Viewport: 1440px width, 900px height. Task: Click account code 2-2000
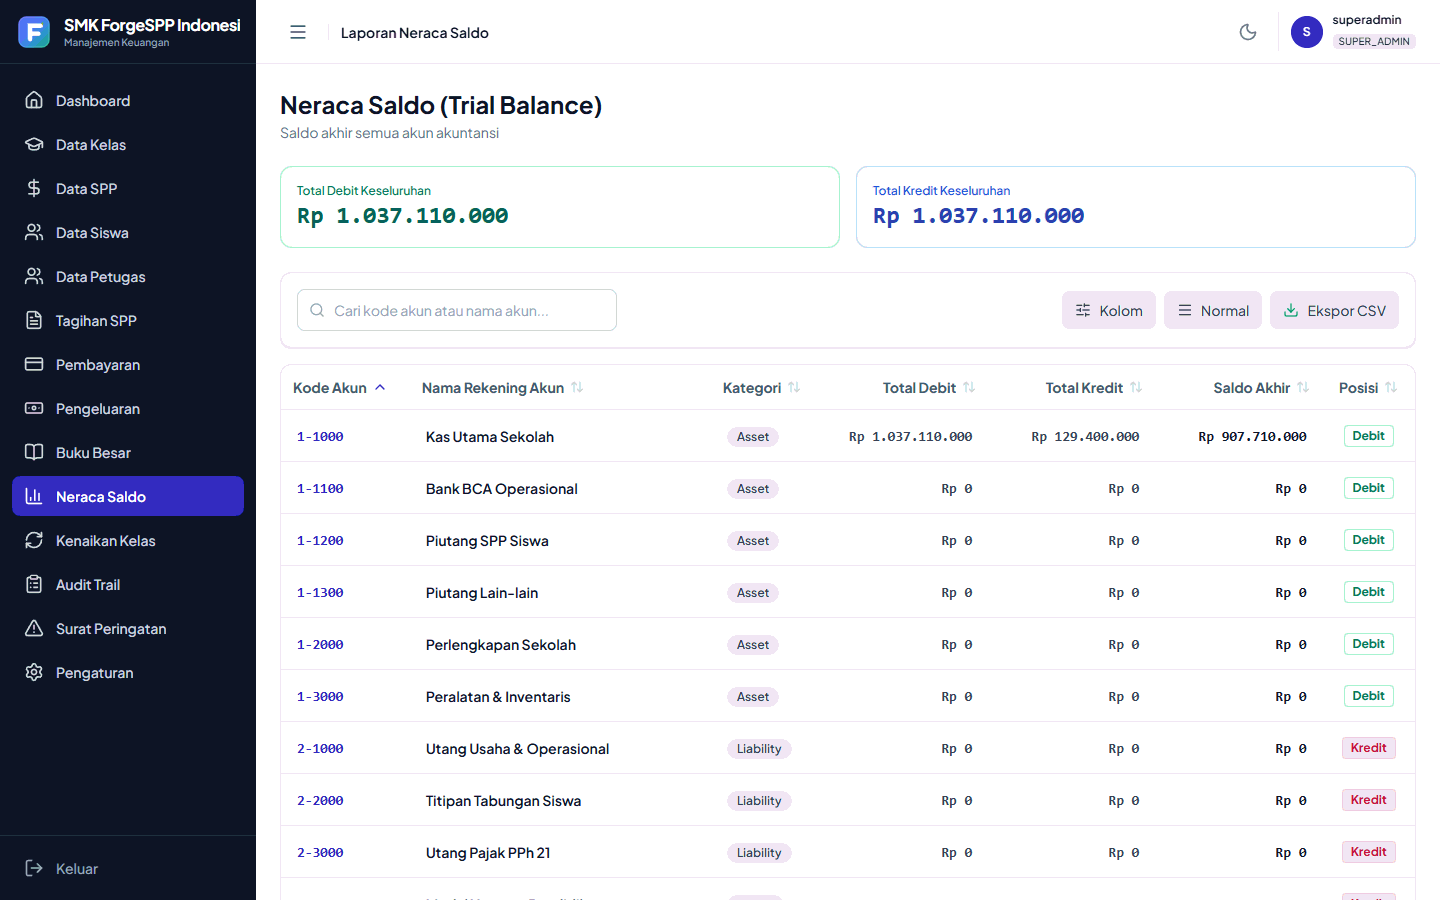320,800
